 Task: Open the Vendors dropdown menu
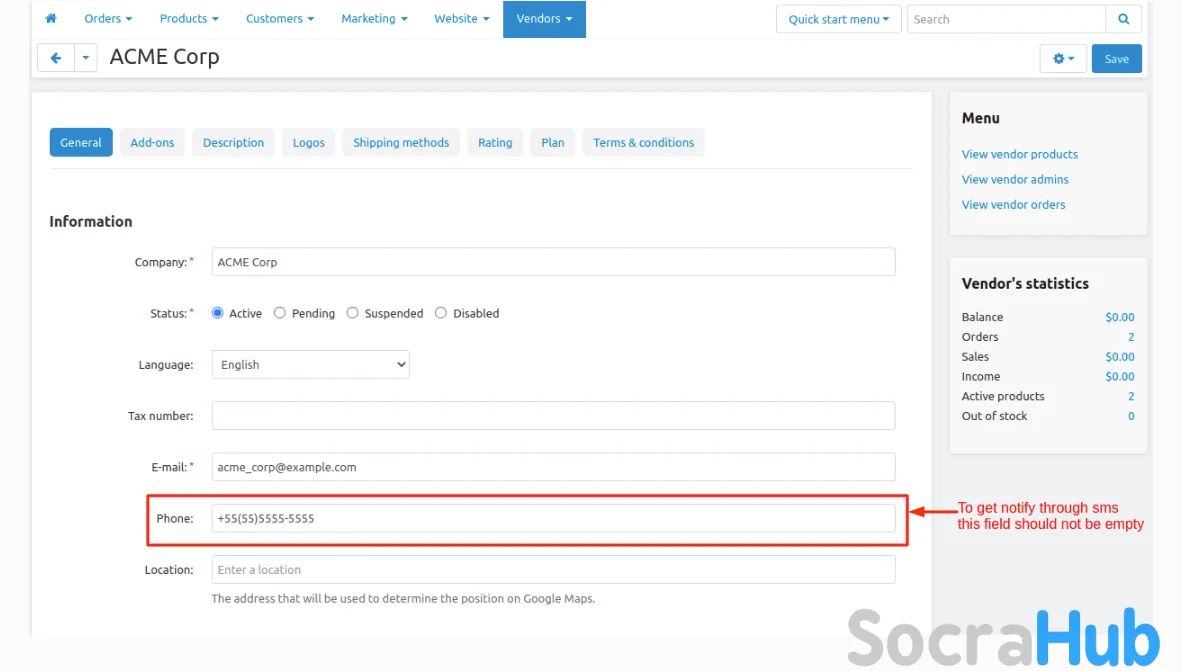(544, 19)
